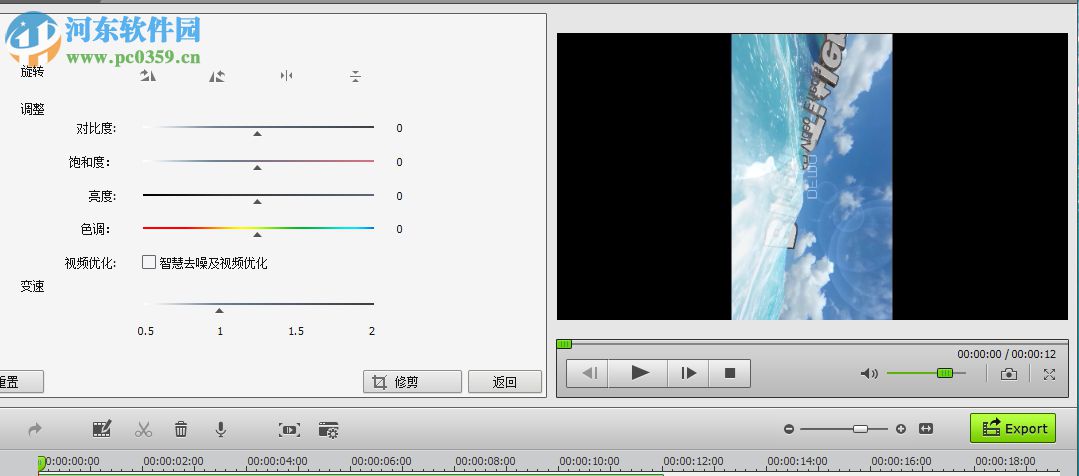1079x476 pixels.
Task: Click the 亮度 brightness slider handle
Action: click(x=257, y=202)
